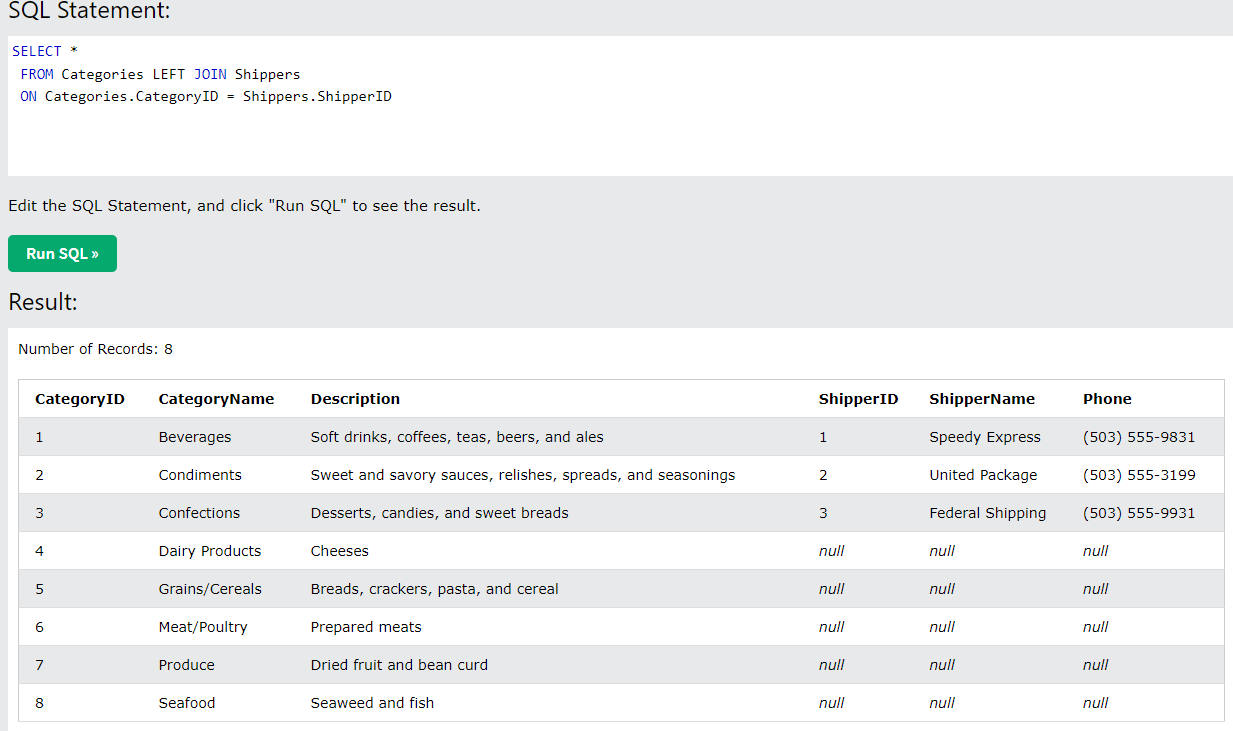Click phone number (503) 555-9931
Screen dimensions: 1233x731
(1139, 513)
